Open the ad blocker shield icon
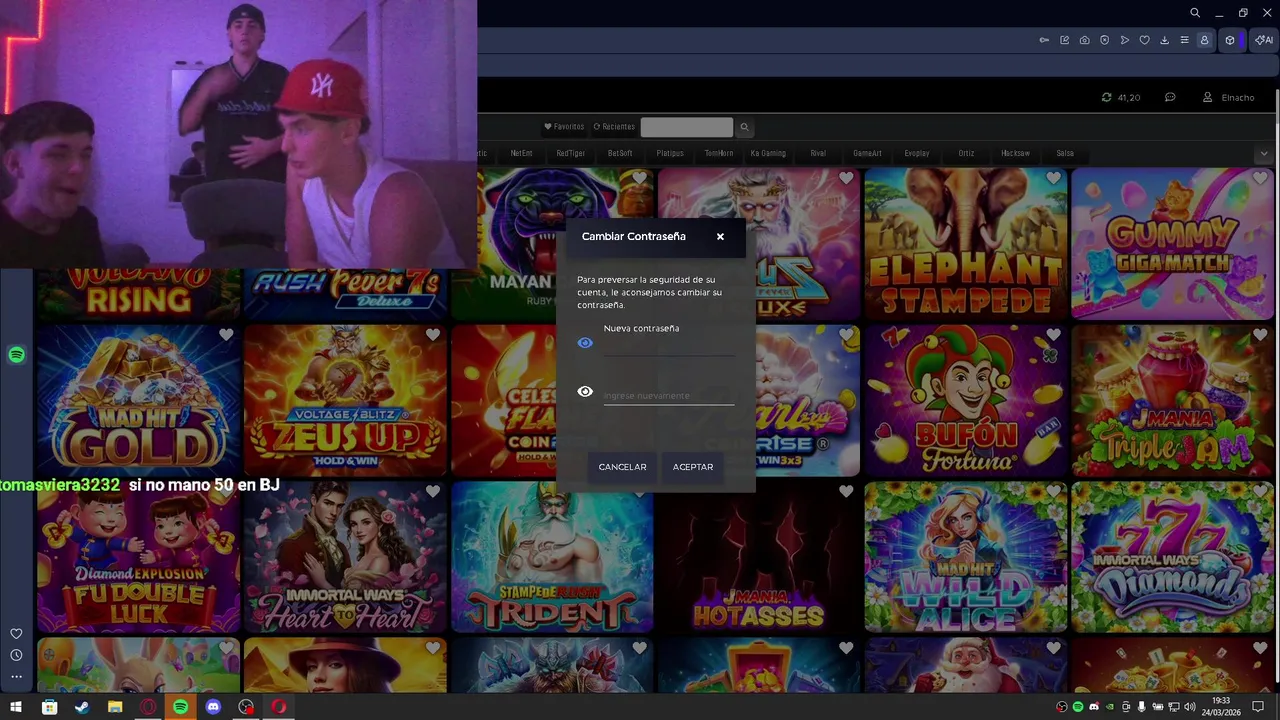 click(x=1105, y=40)
